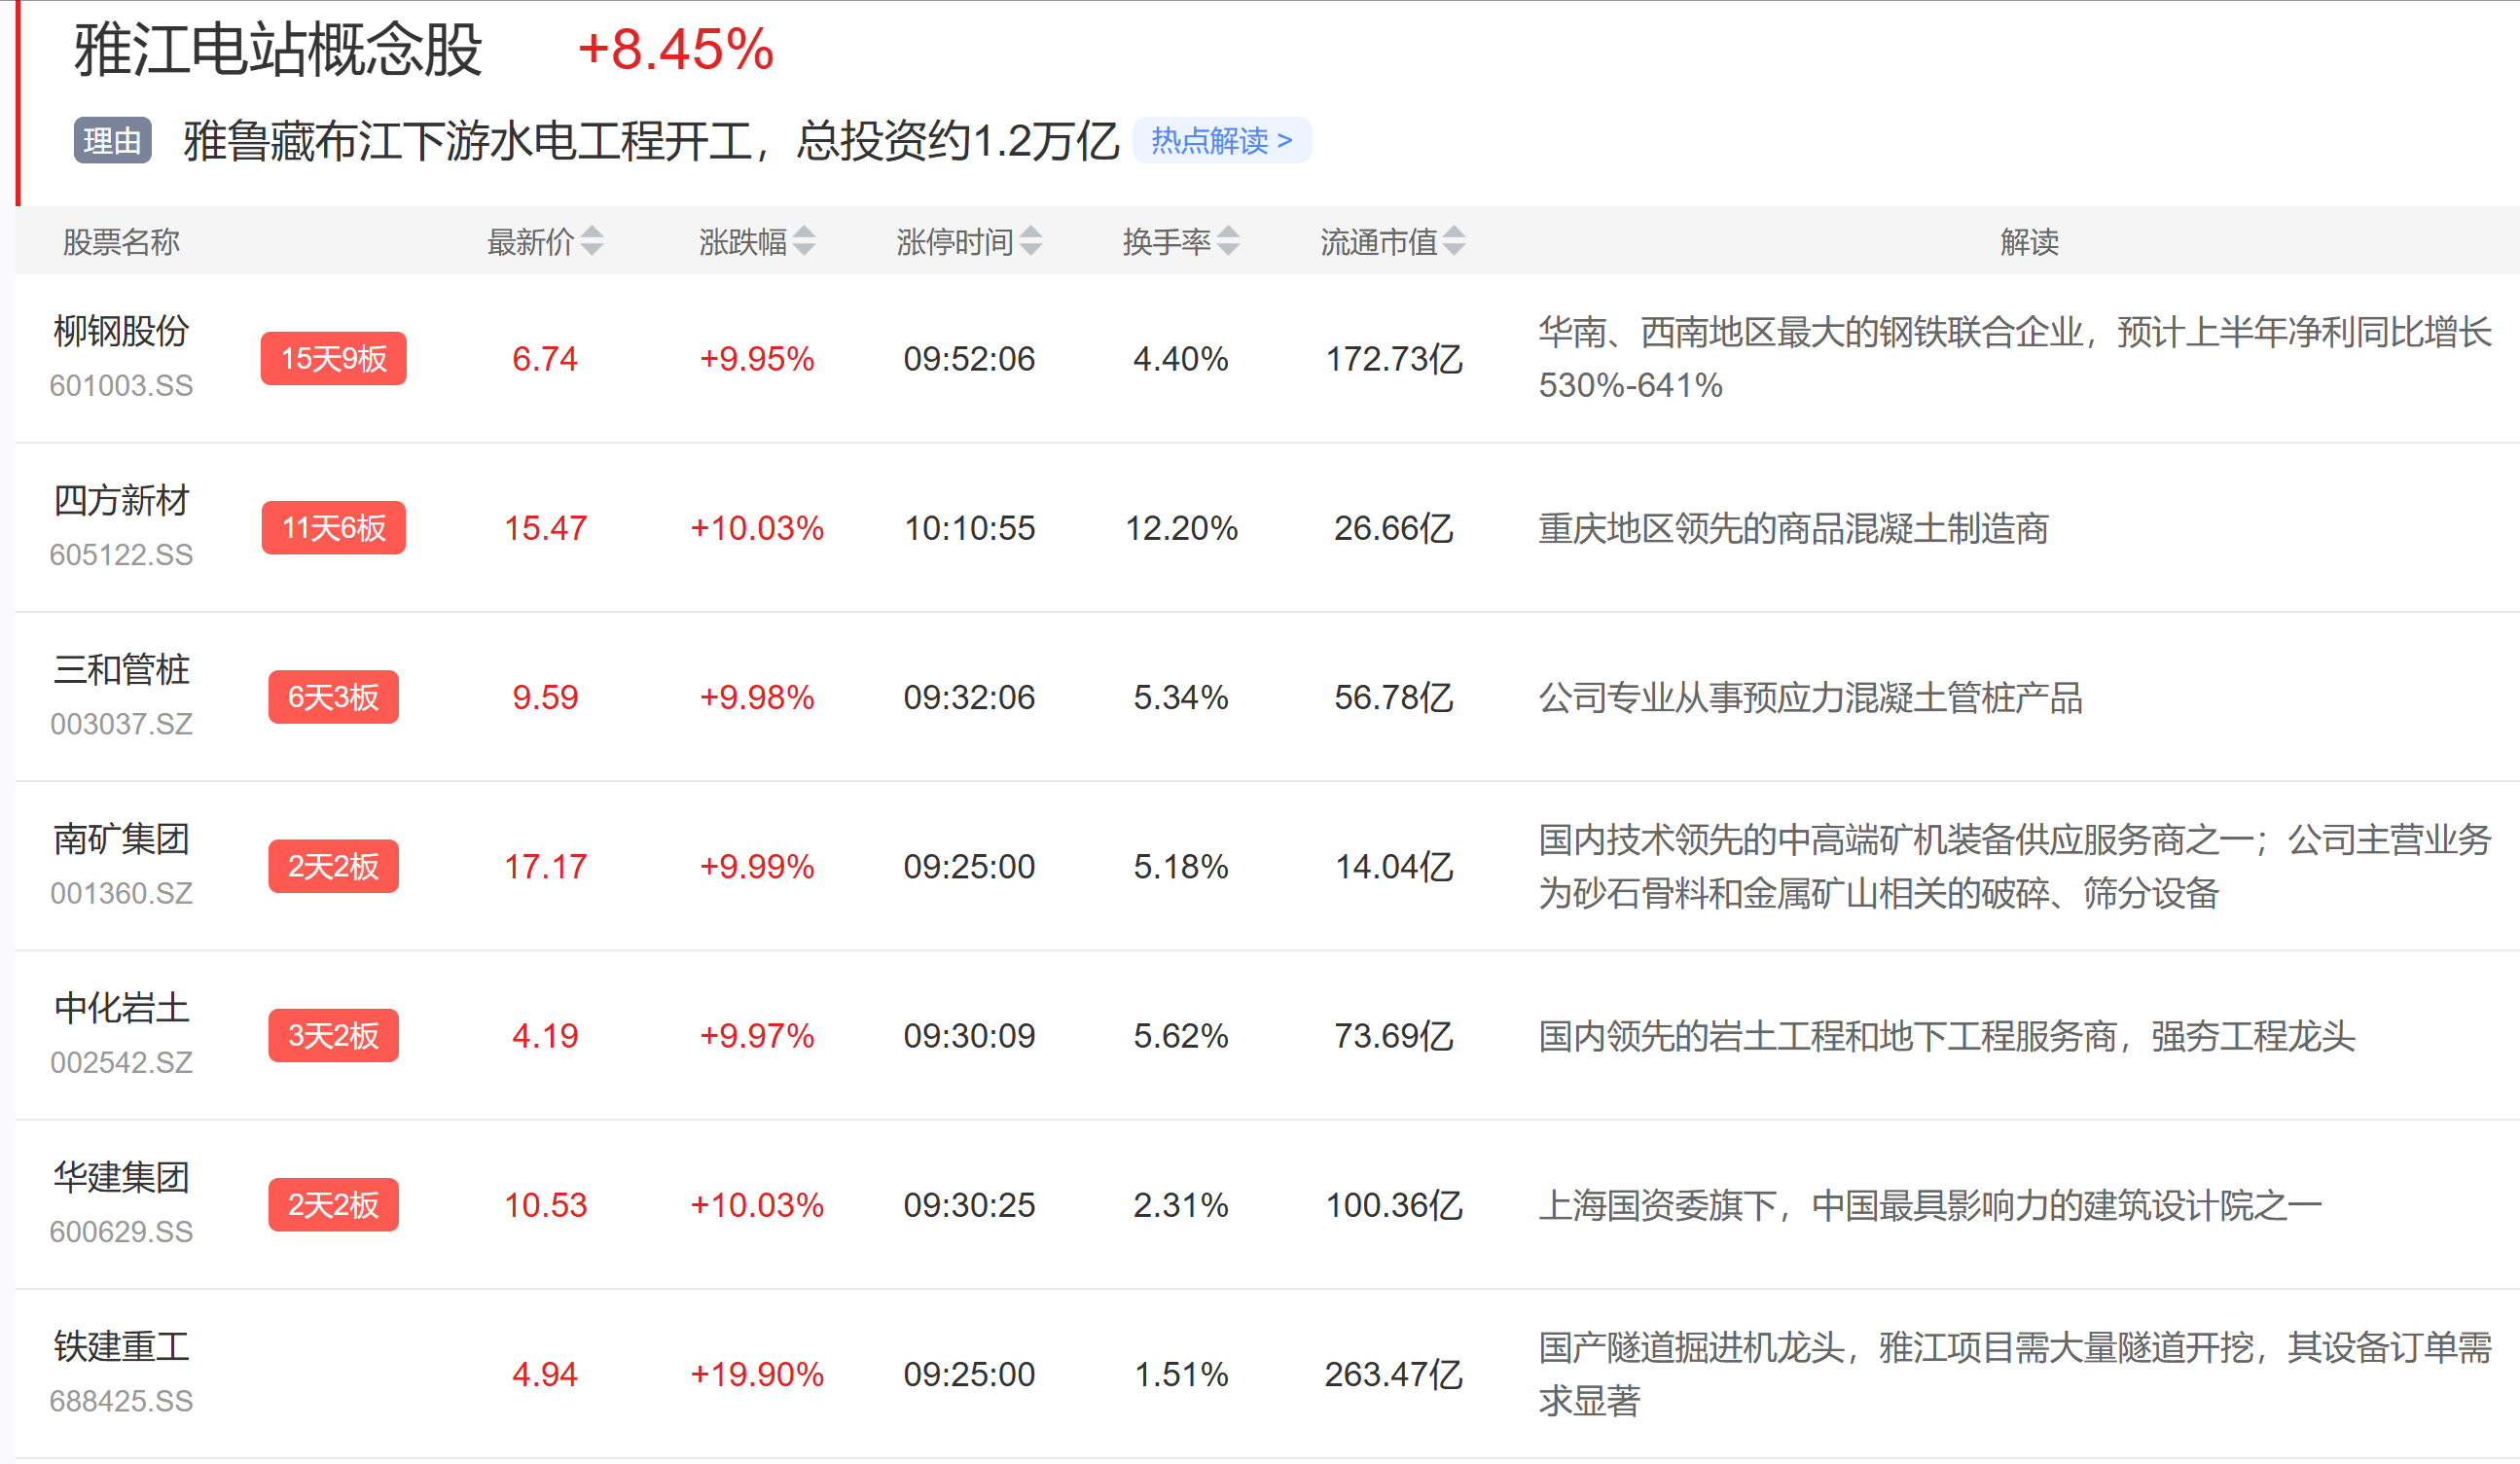
Task: Sort by 涨跌幅 arrow icon
Action: 804,241
